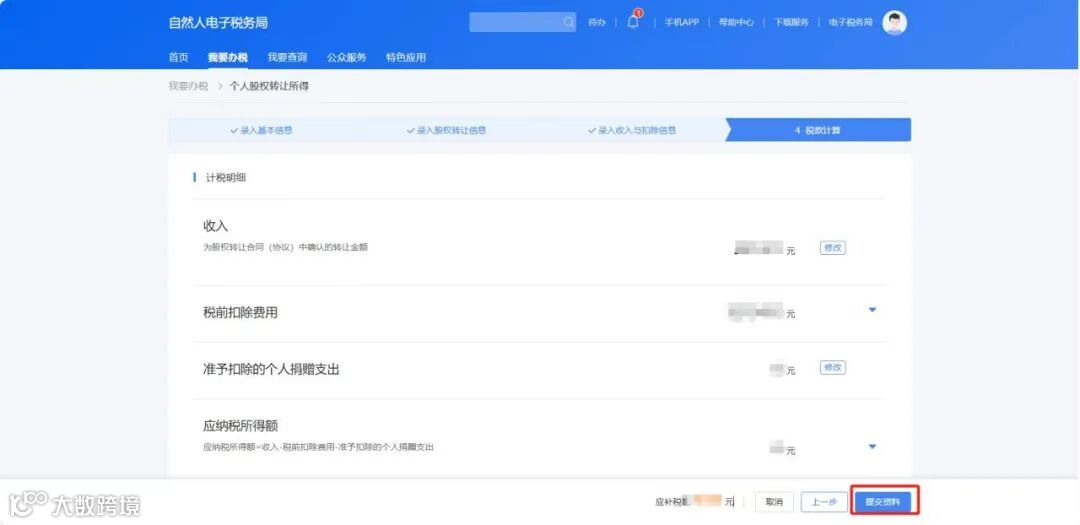This screenshot has width=1080, height=525.
Task: Click step 录入收入与扣除信息
Action: pyautogui.click(x=632, y=130)
